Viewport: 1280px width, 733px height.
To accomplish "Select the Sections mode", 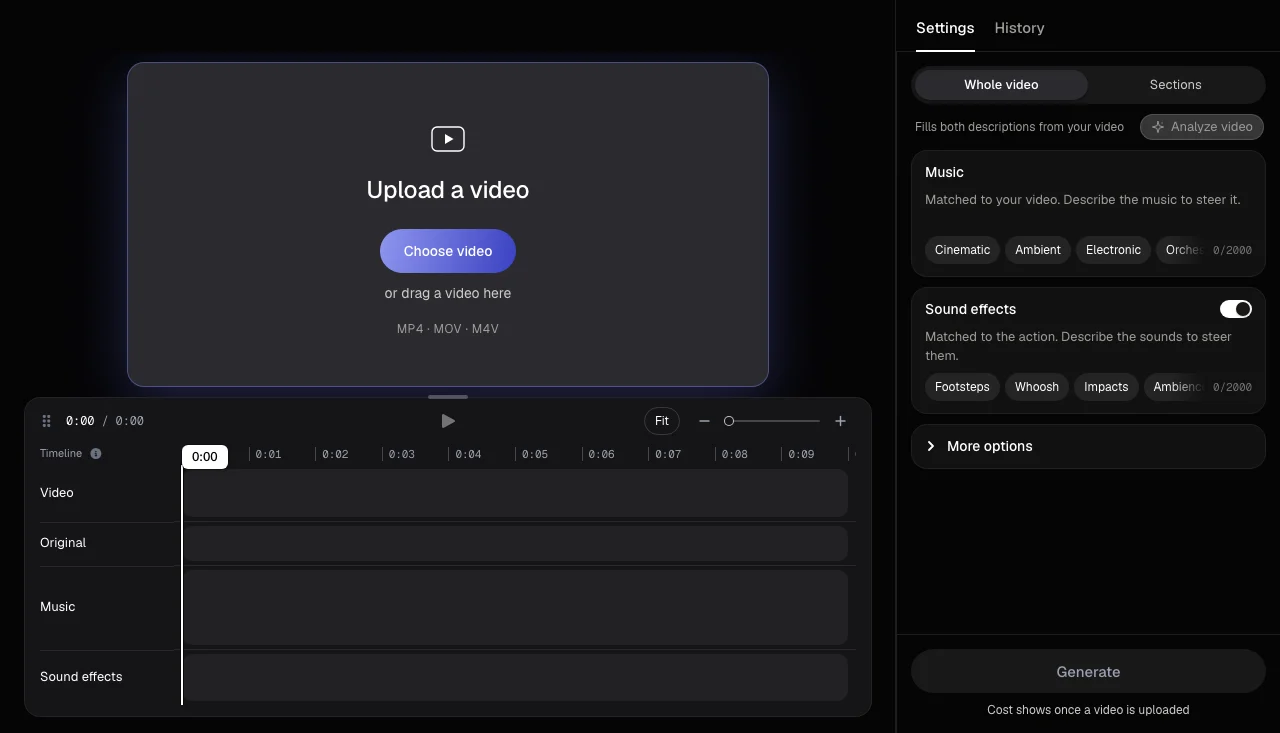I will point(1175,85).
